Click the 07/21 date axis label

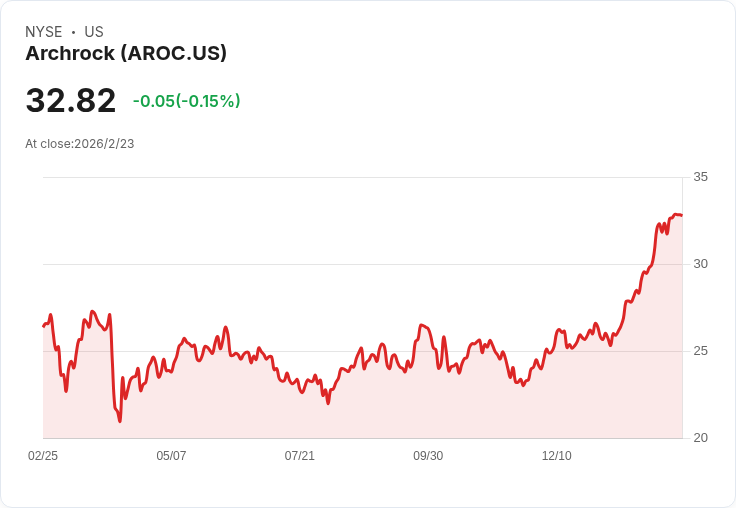click(299, 455)
